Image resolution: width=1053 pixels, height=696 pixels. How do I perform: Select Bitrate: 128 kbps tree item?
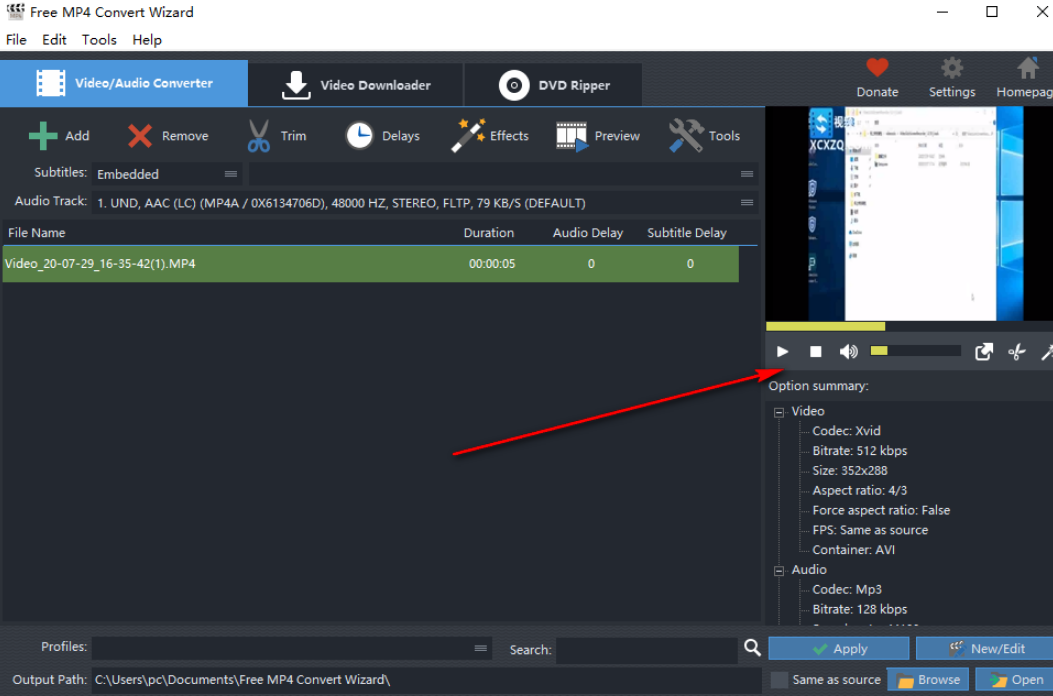coord(860,609)
